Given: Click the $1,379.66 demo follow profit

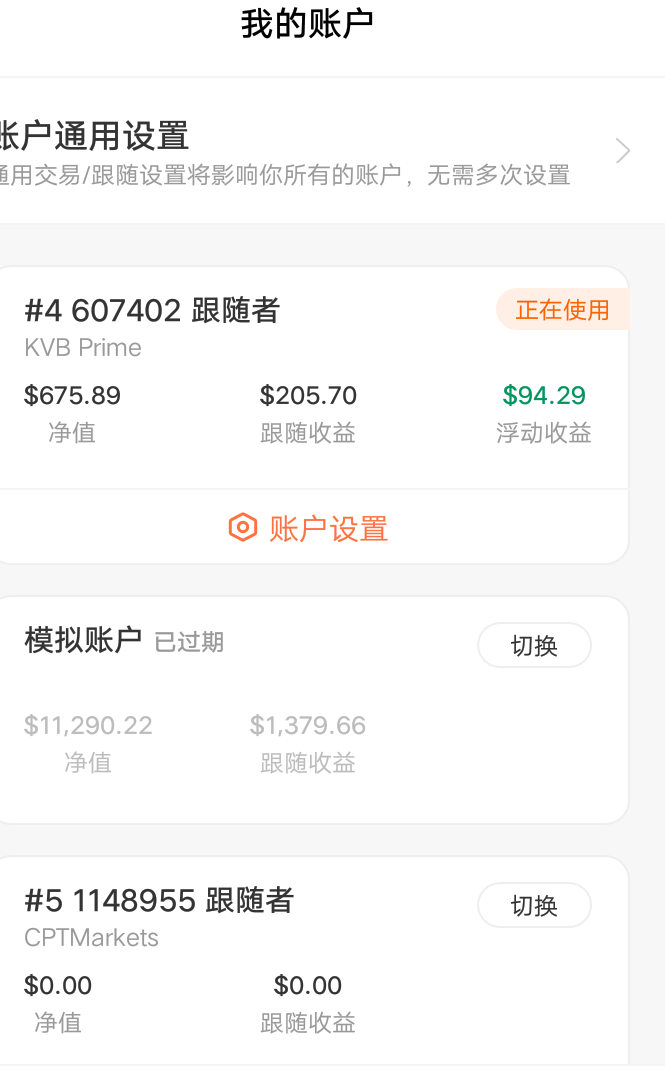Looking at the screenshot, I should (x=308, y=725).
